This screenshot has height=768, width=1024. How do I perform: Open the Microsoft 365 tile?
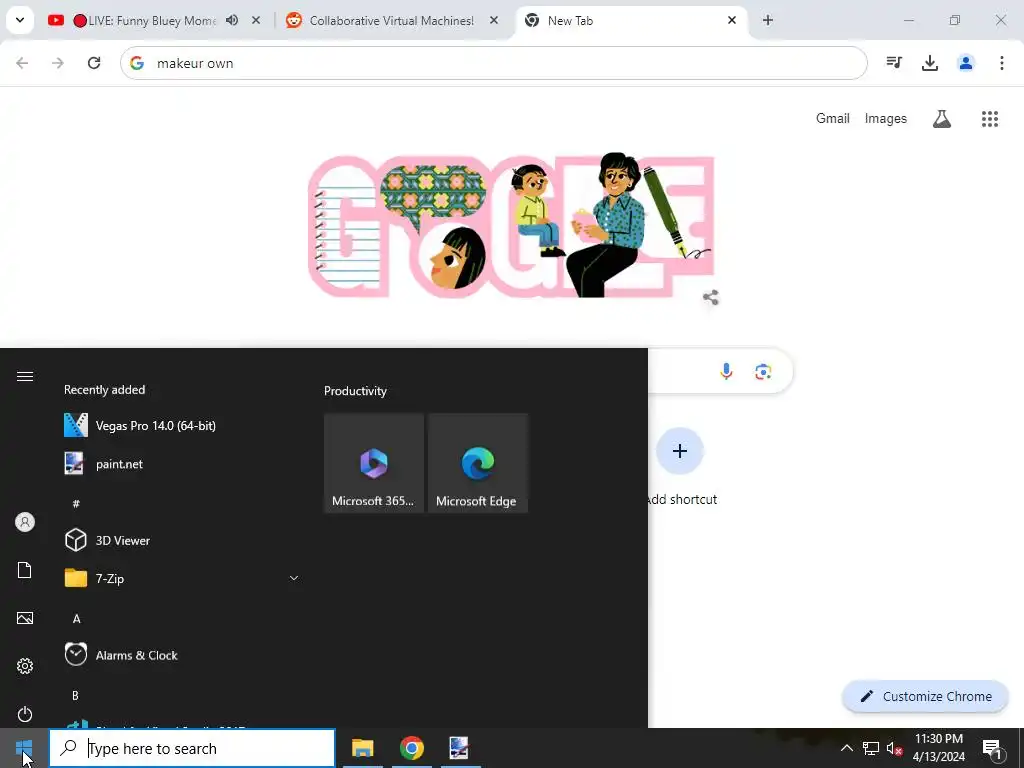374,463
